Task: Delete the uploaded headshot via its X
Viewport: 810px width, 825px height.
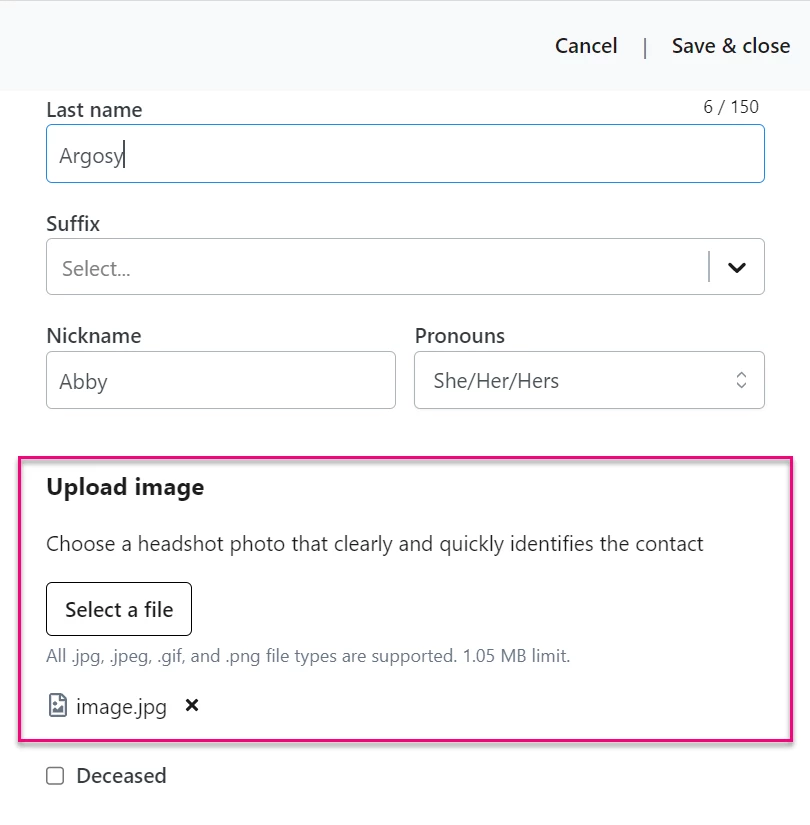Action: point(191,706)
